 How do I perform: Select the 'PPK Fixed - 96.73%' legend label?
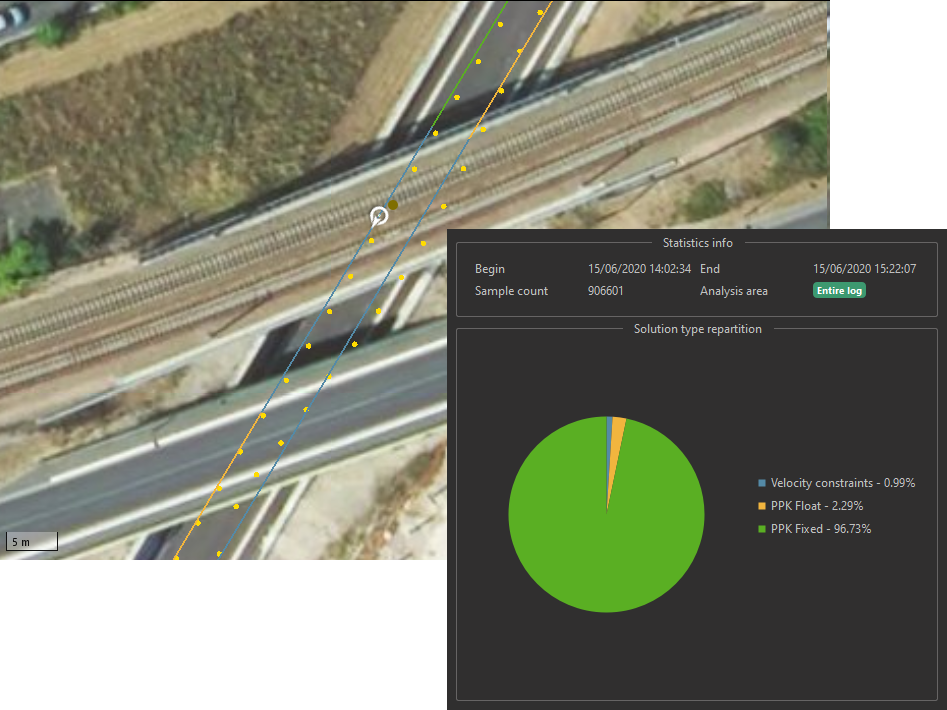pyautogui.click(x=820, y=529)
